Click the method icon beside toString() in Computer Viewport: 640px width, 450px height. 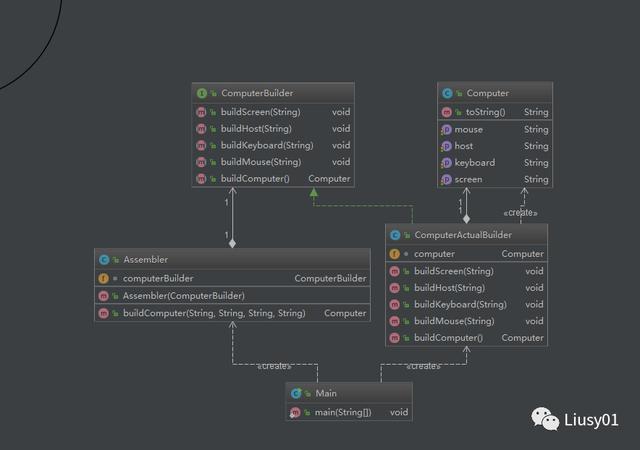pyautogui.click(x=446, y=112)
